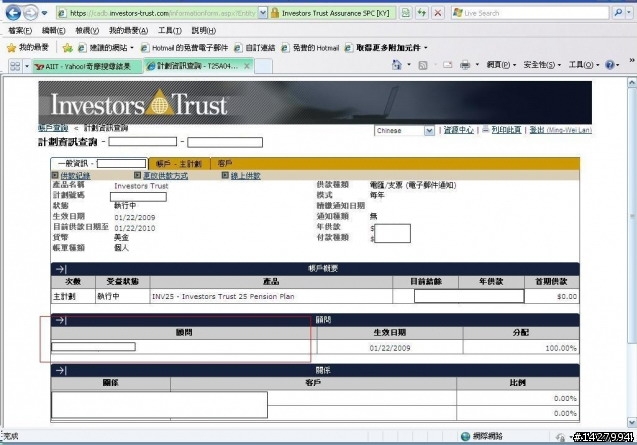
Task: Go forward with the browser Forward arrow
Action: [x=30, y=13]
